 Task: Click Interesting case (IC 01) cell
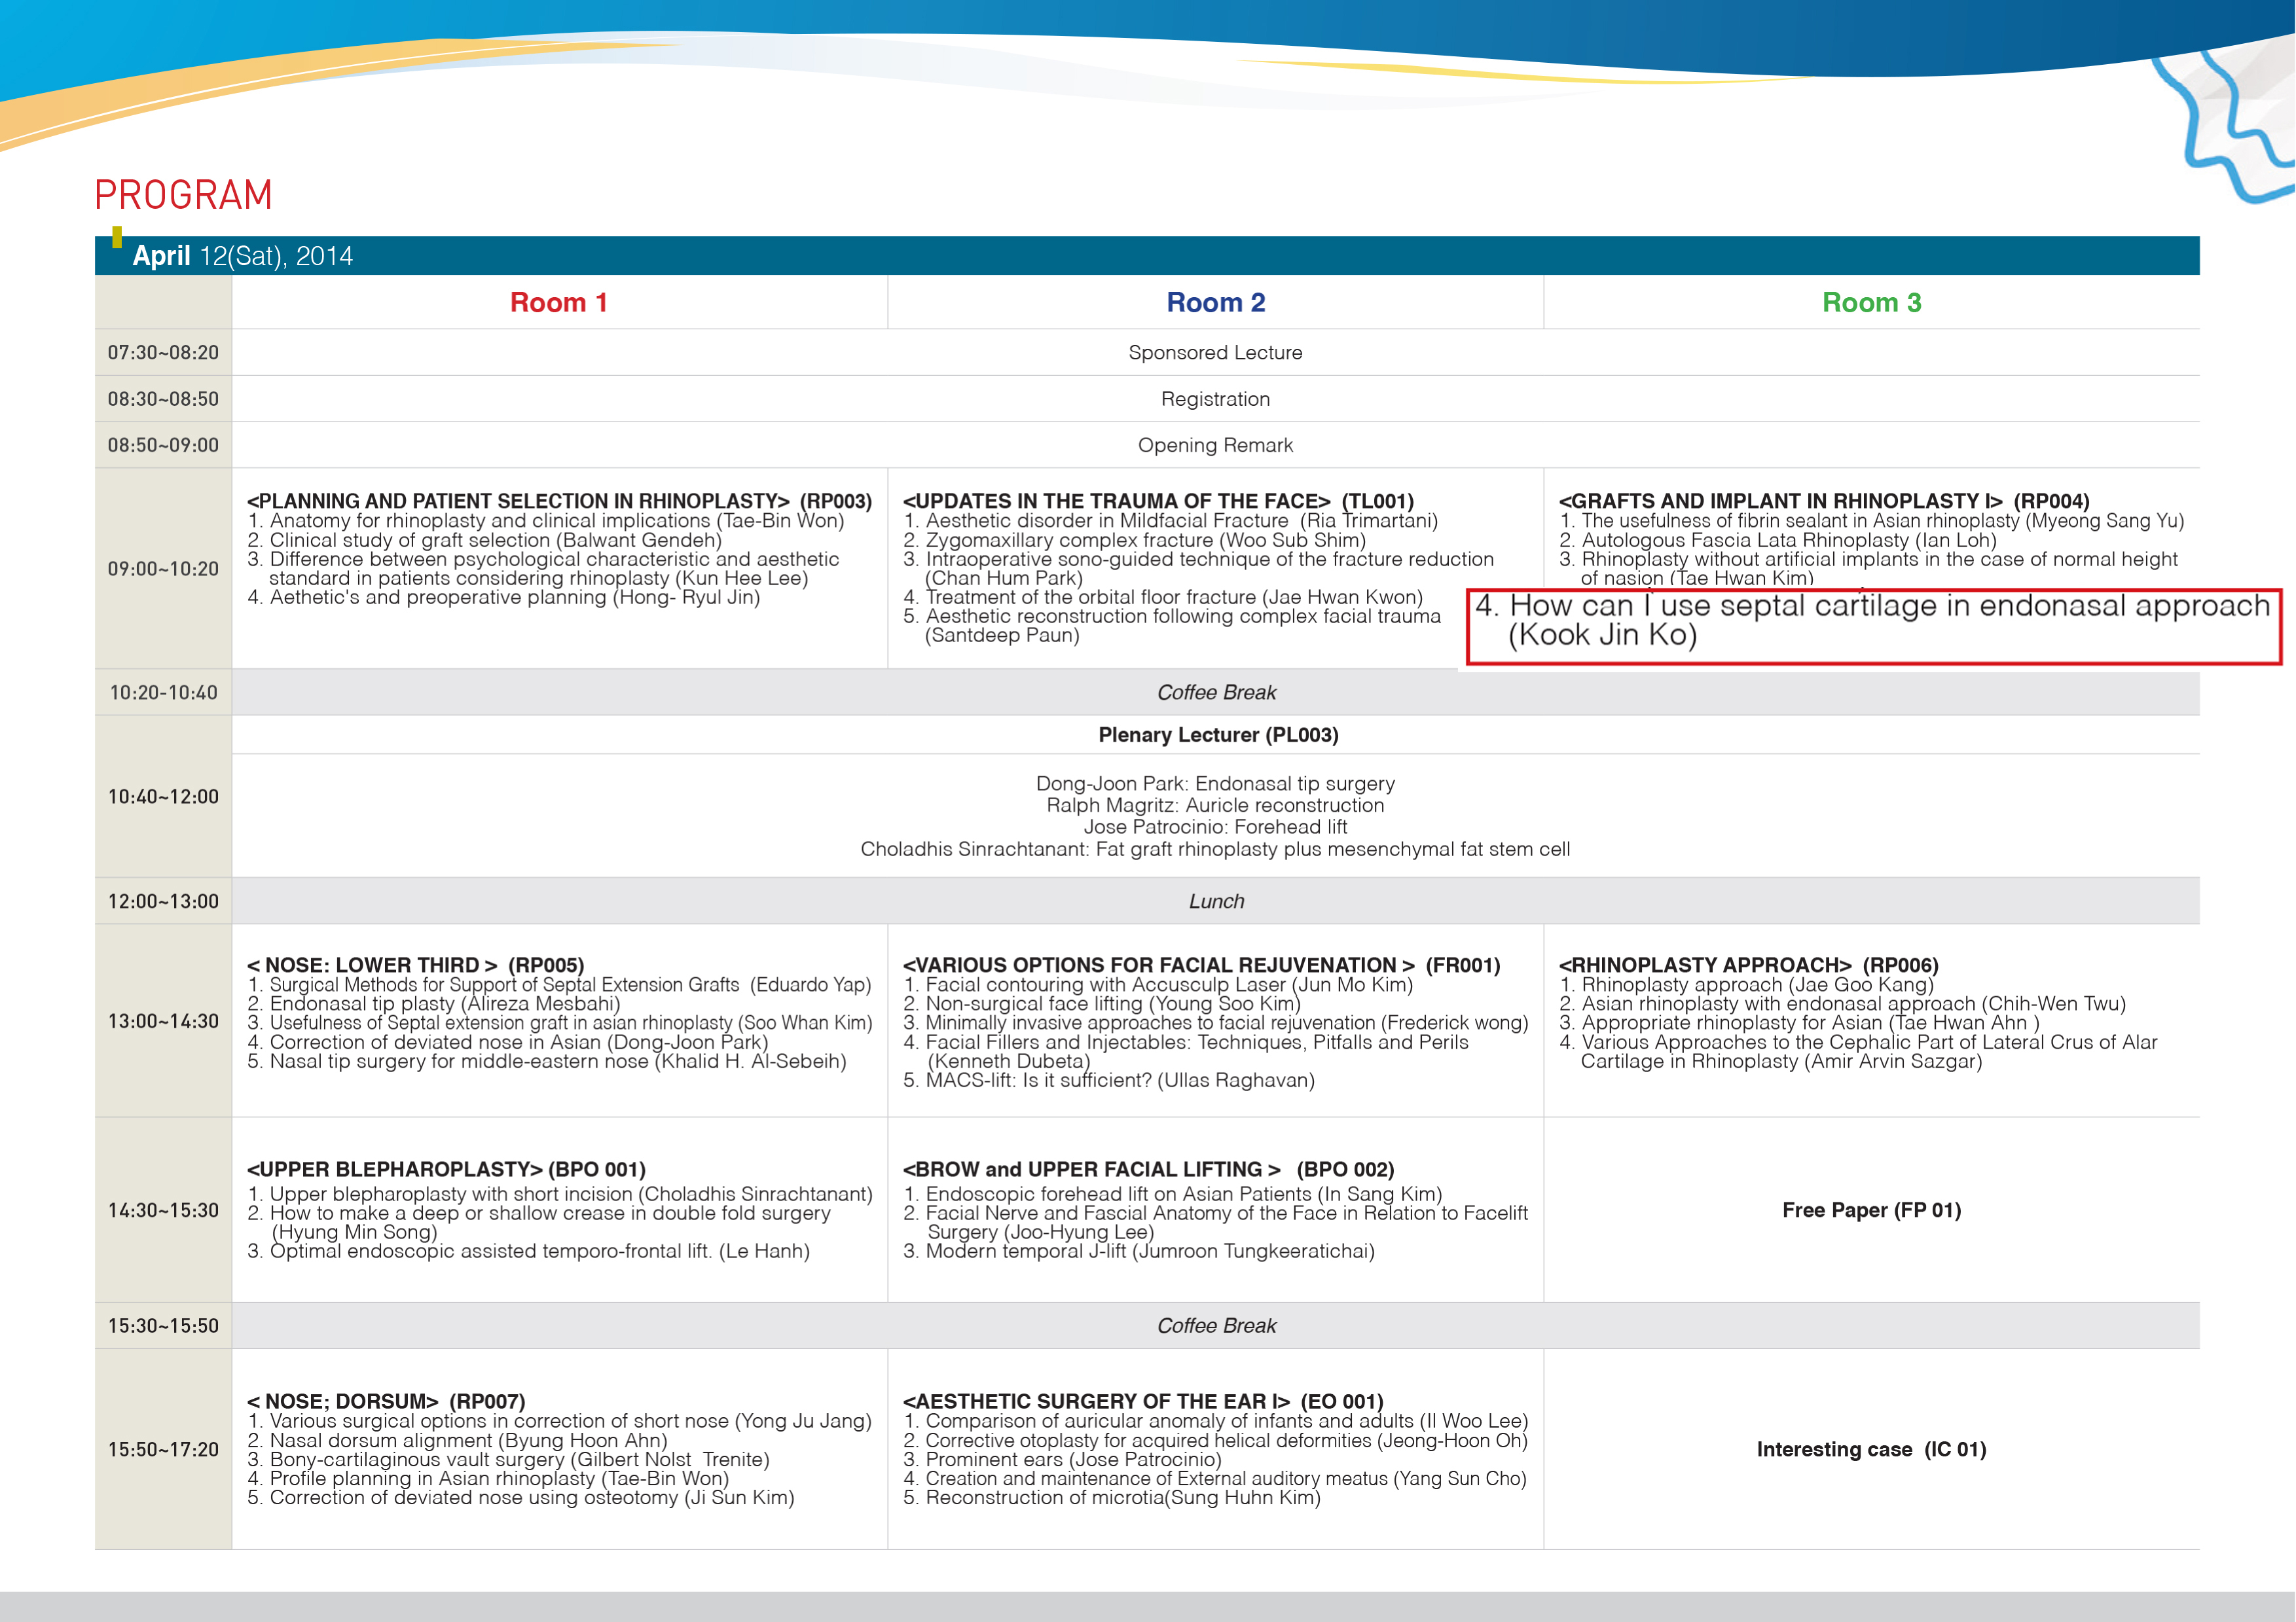click(1872, 1449)
